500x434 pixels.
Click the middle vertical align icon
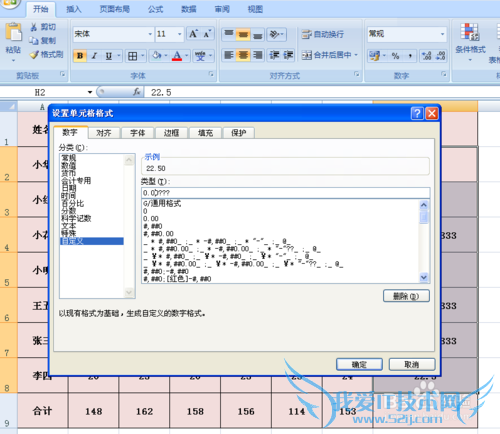243,34
